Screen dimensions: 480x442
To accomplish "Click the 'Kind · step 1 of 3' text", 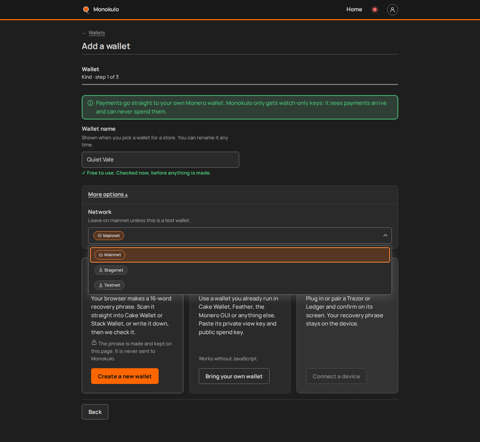I will pos(100,77).
